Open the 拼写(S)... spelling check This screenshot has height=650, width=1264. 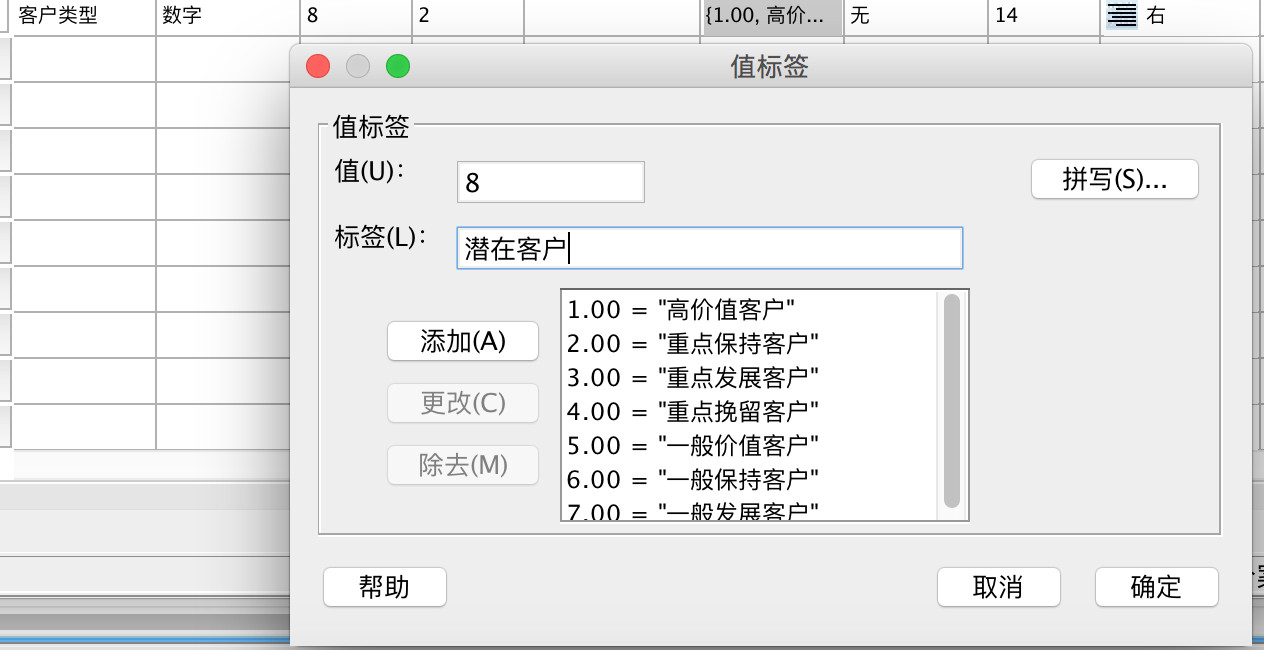(x=1114, y=180)
